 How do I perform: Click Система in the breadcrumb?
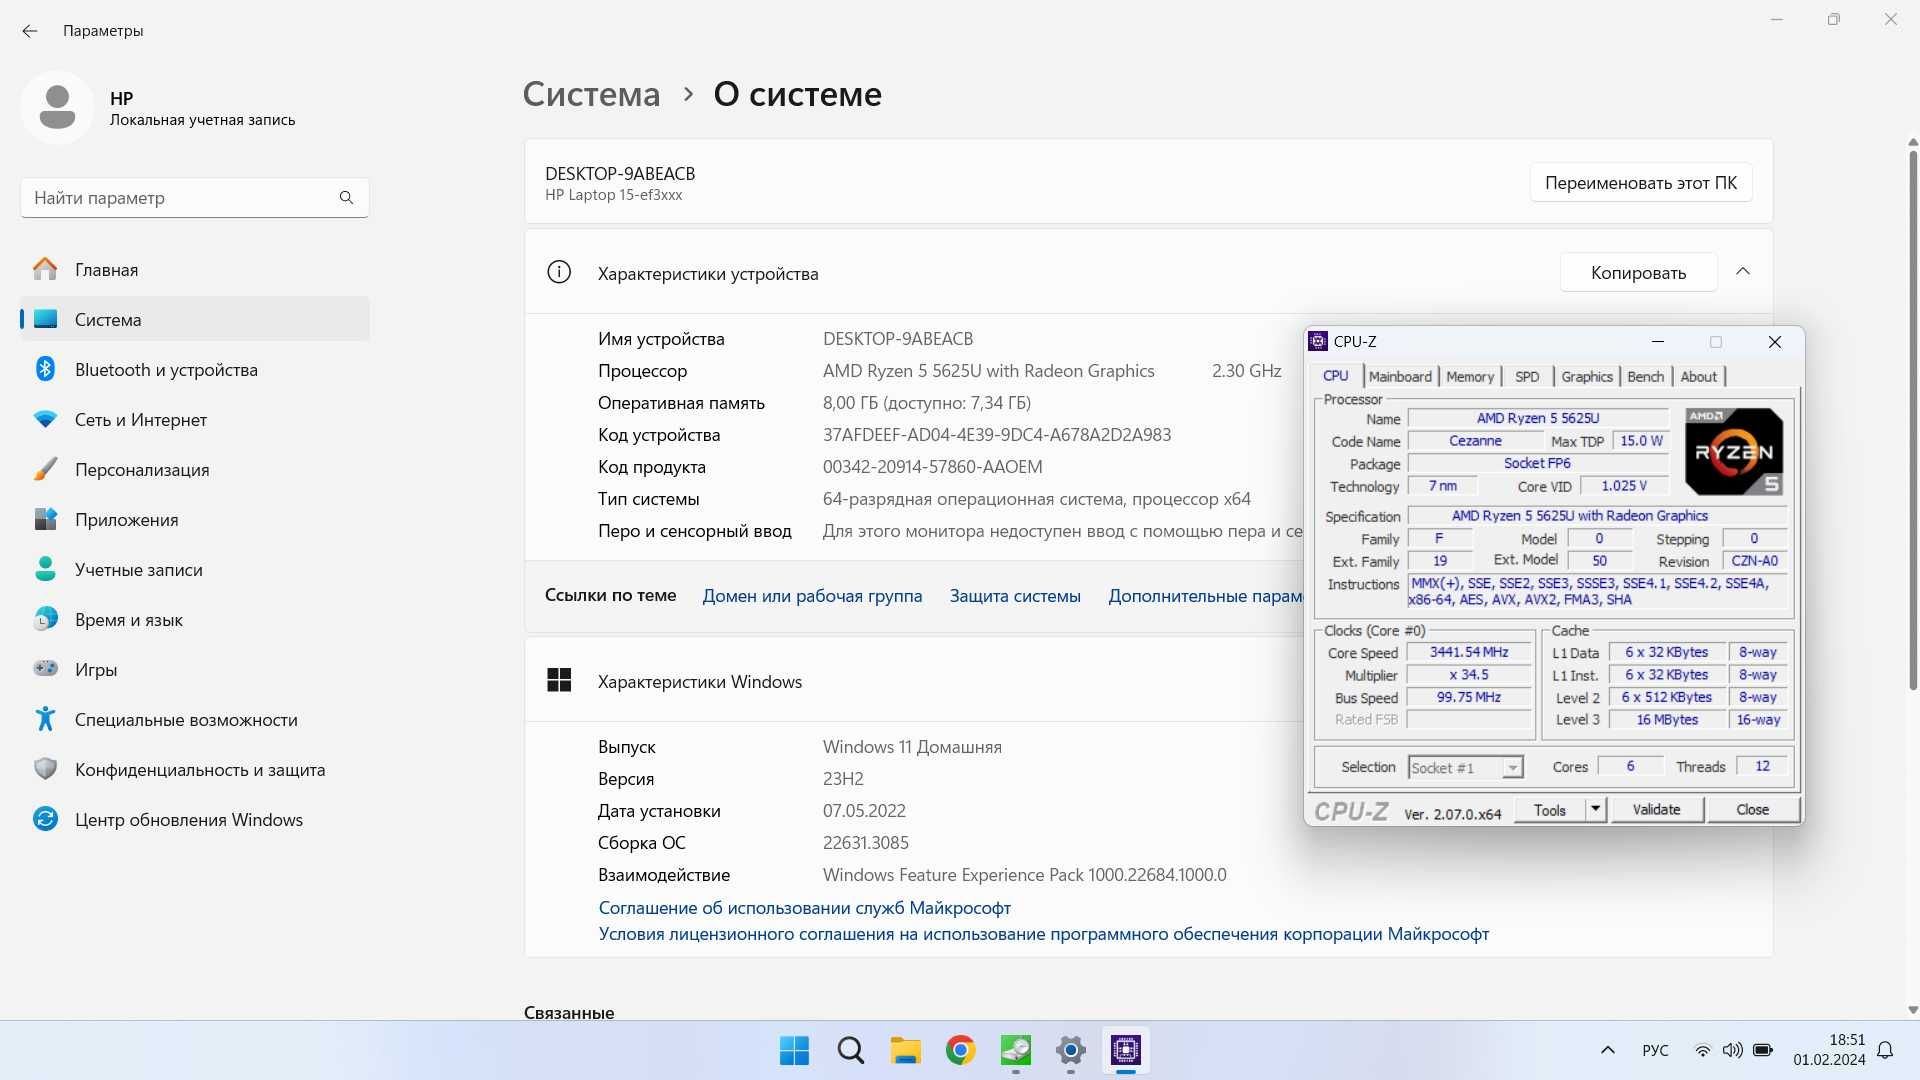point(591,94)
